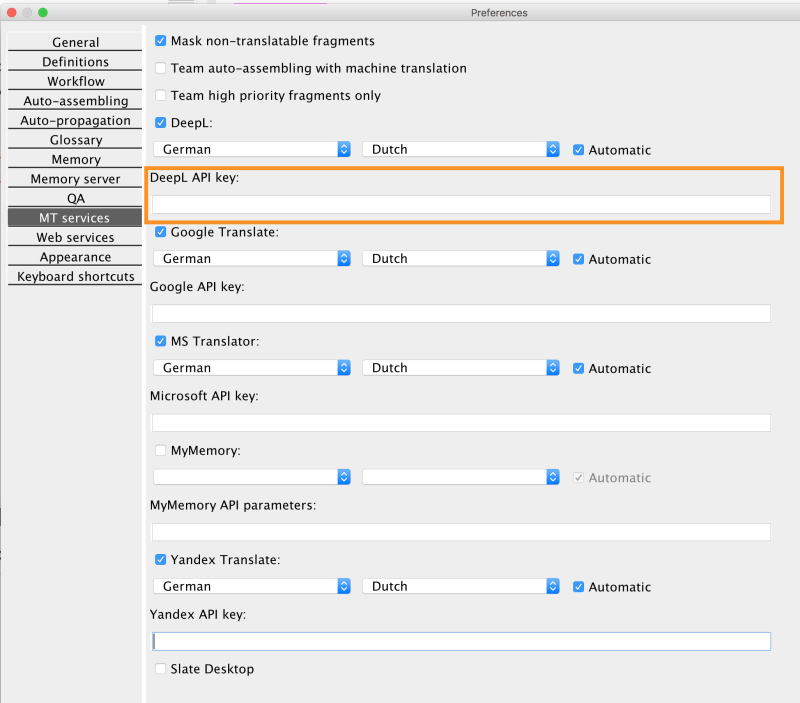Open MS Translator target language dropdown
Screen dimensions: 800x703
click(461, 367)
